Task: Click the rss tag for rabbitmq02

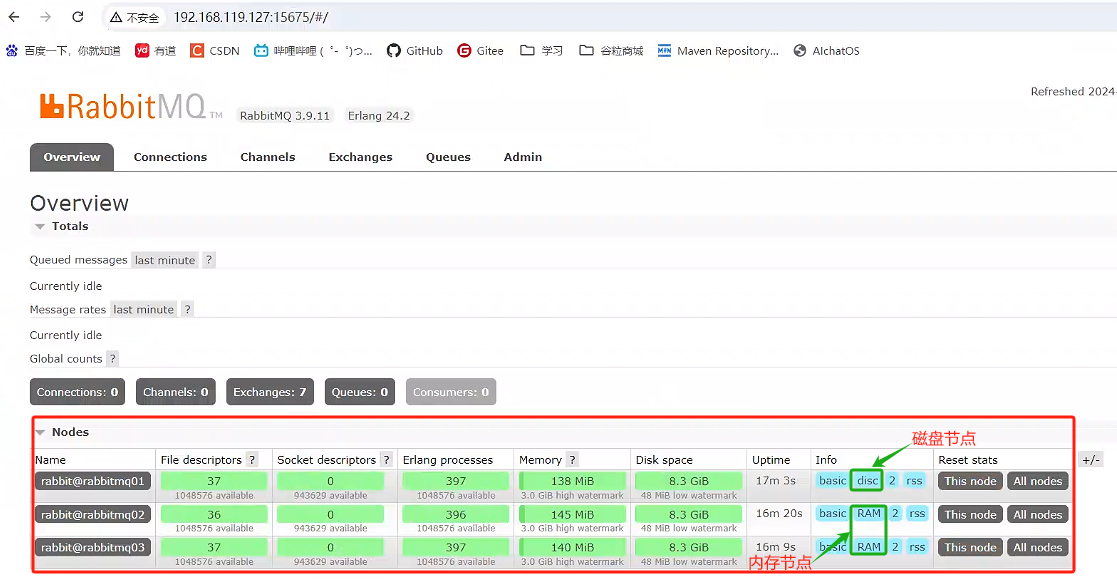Action: click(x=917, y=513)
